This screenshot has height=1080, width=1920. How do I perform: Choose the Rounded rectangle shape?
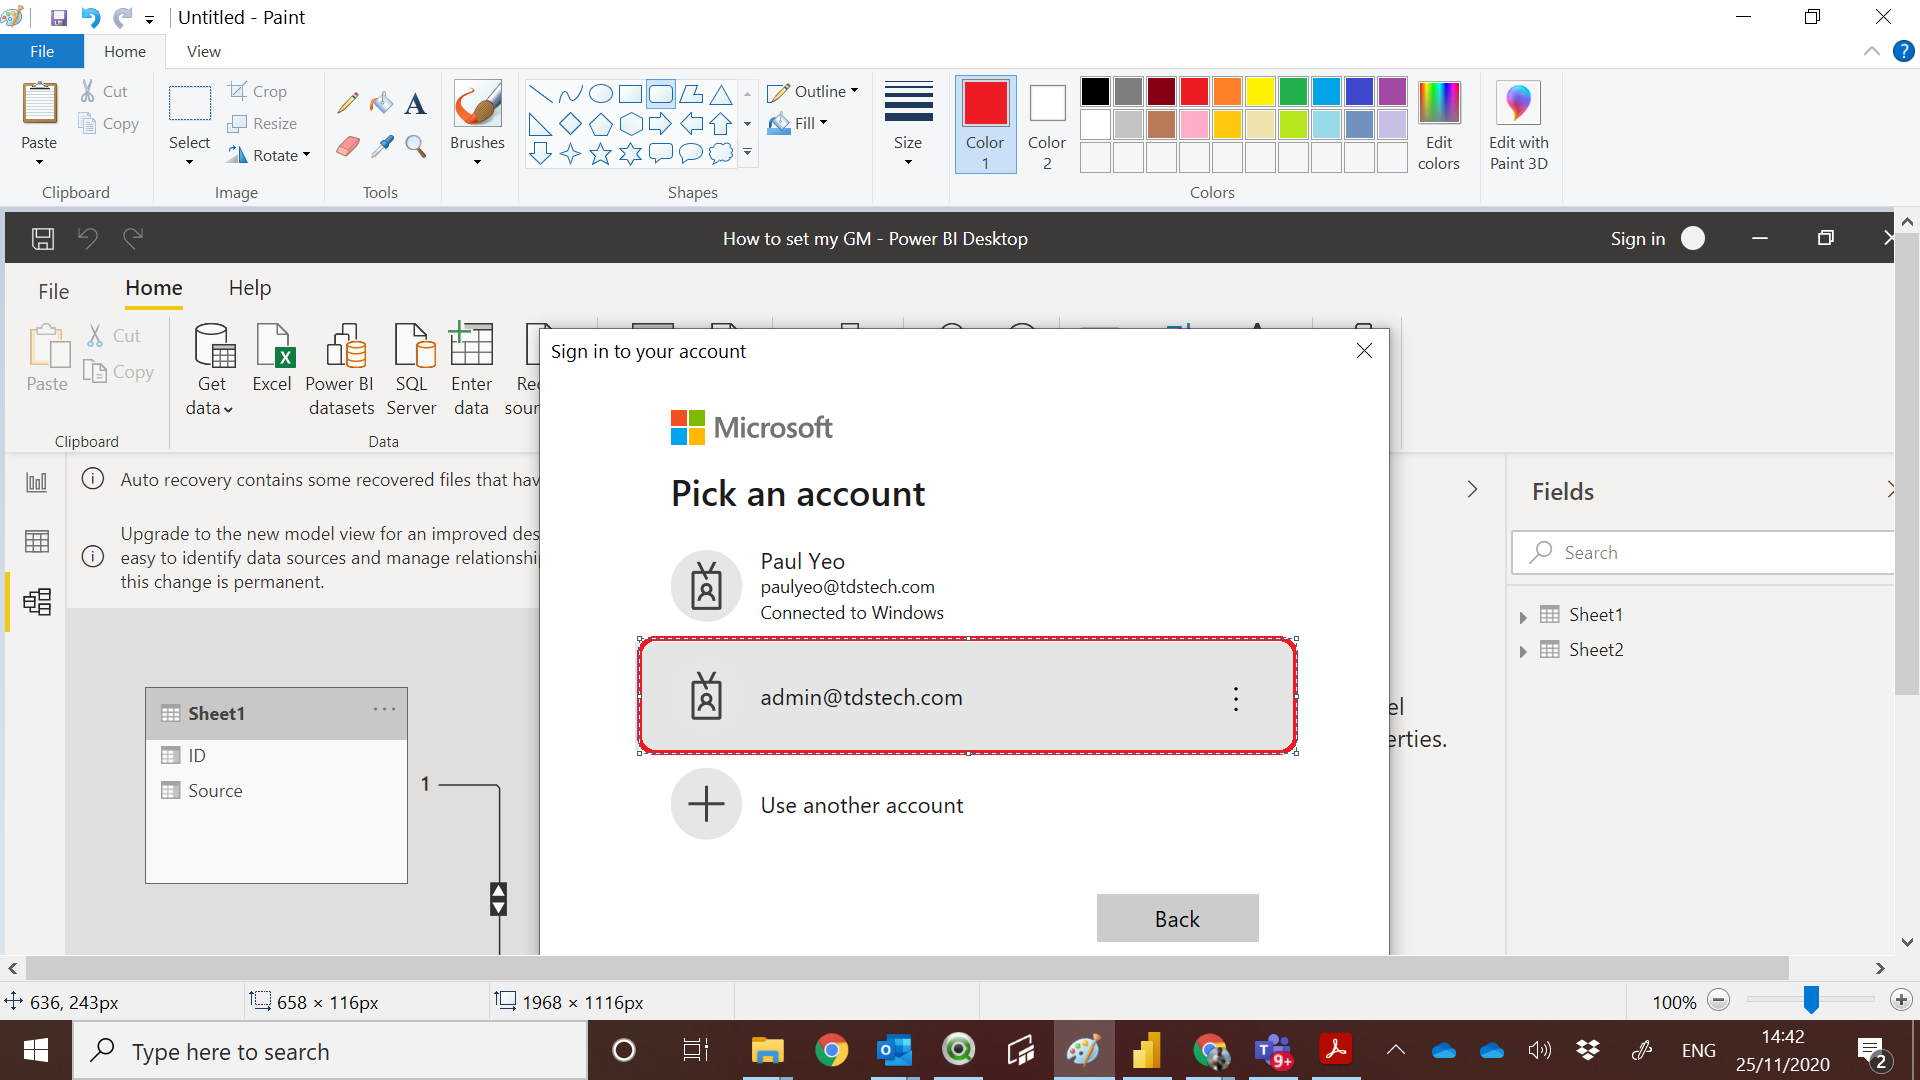(x=661, y=94)
